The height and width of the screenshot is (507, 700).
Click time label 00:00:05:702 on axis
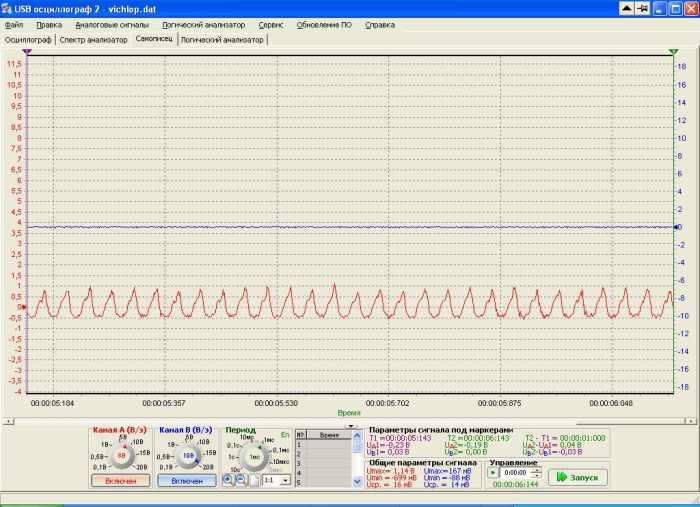387,403
